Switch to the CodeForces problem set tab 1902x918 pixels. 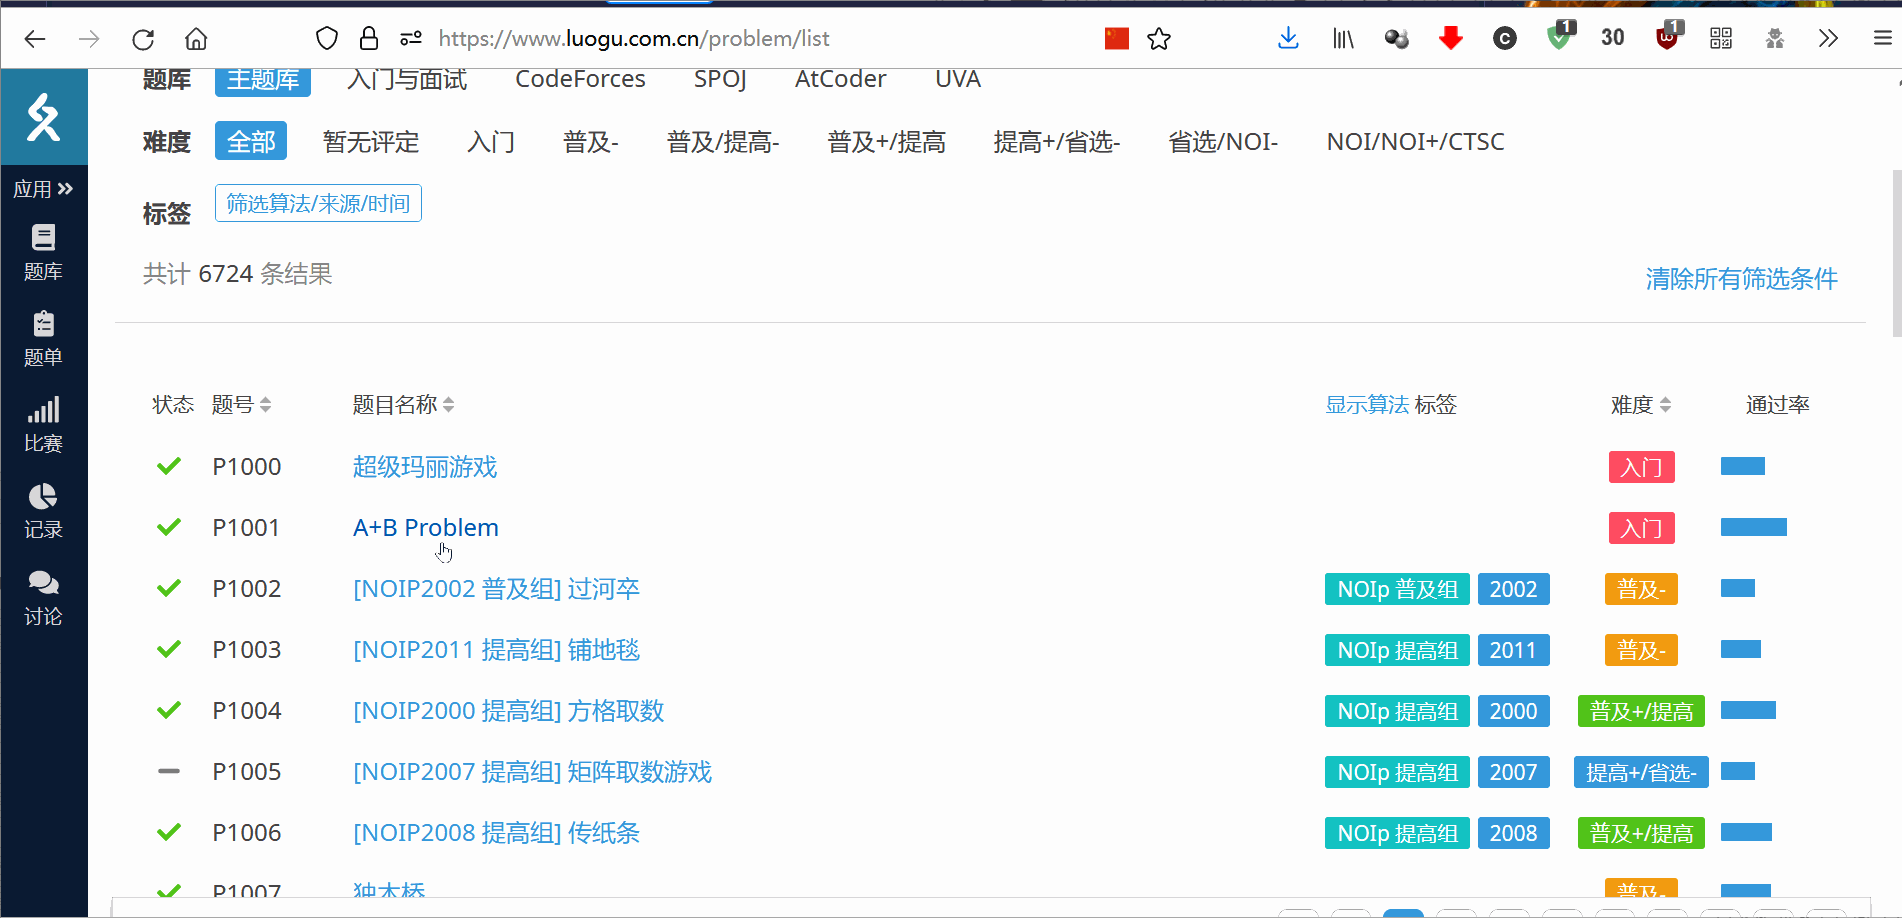[580, 79]
